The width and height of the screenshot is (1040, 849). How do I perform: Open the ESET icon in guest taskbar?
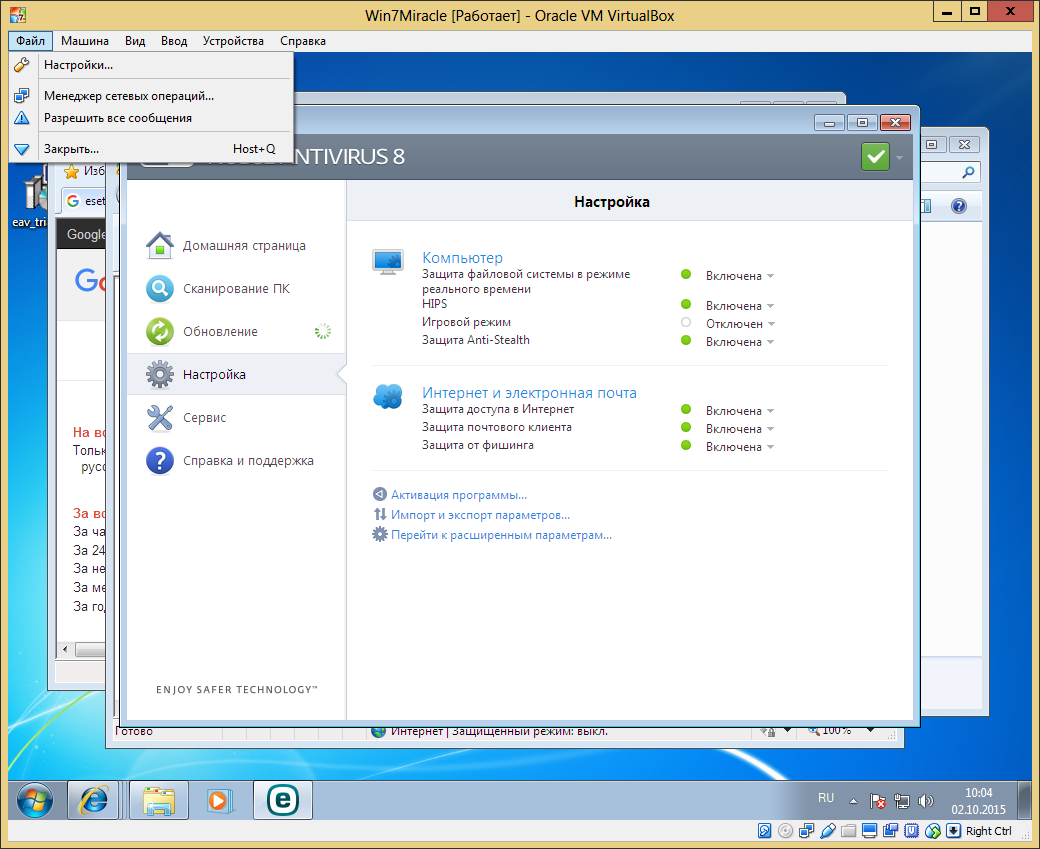click(283, 800)
